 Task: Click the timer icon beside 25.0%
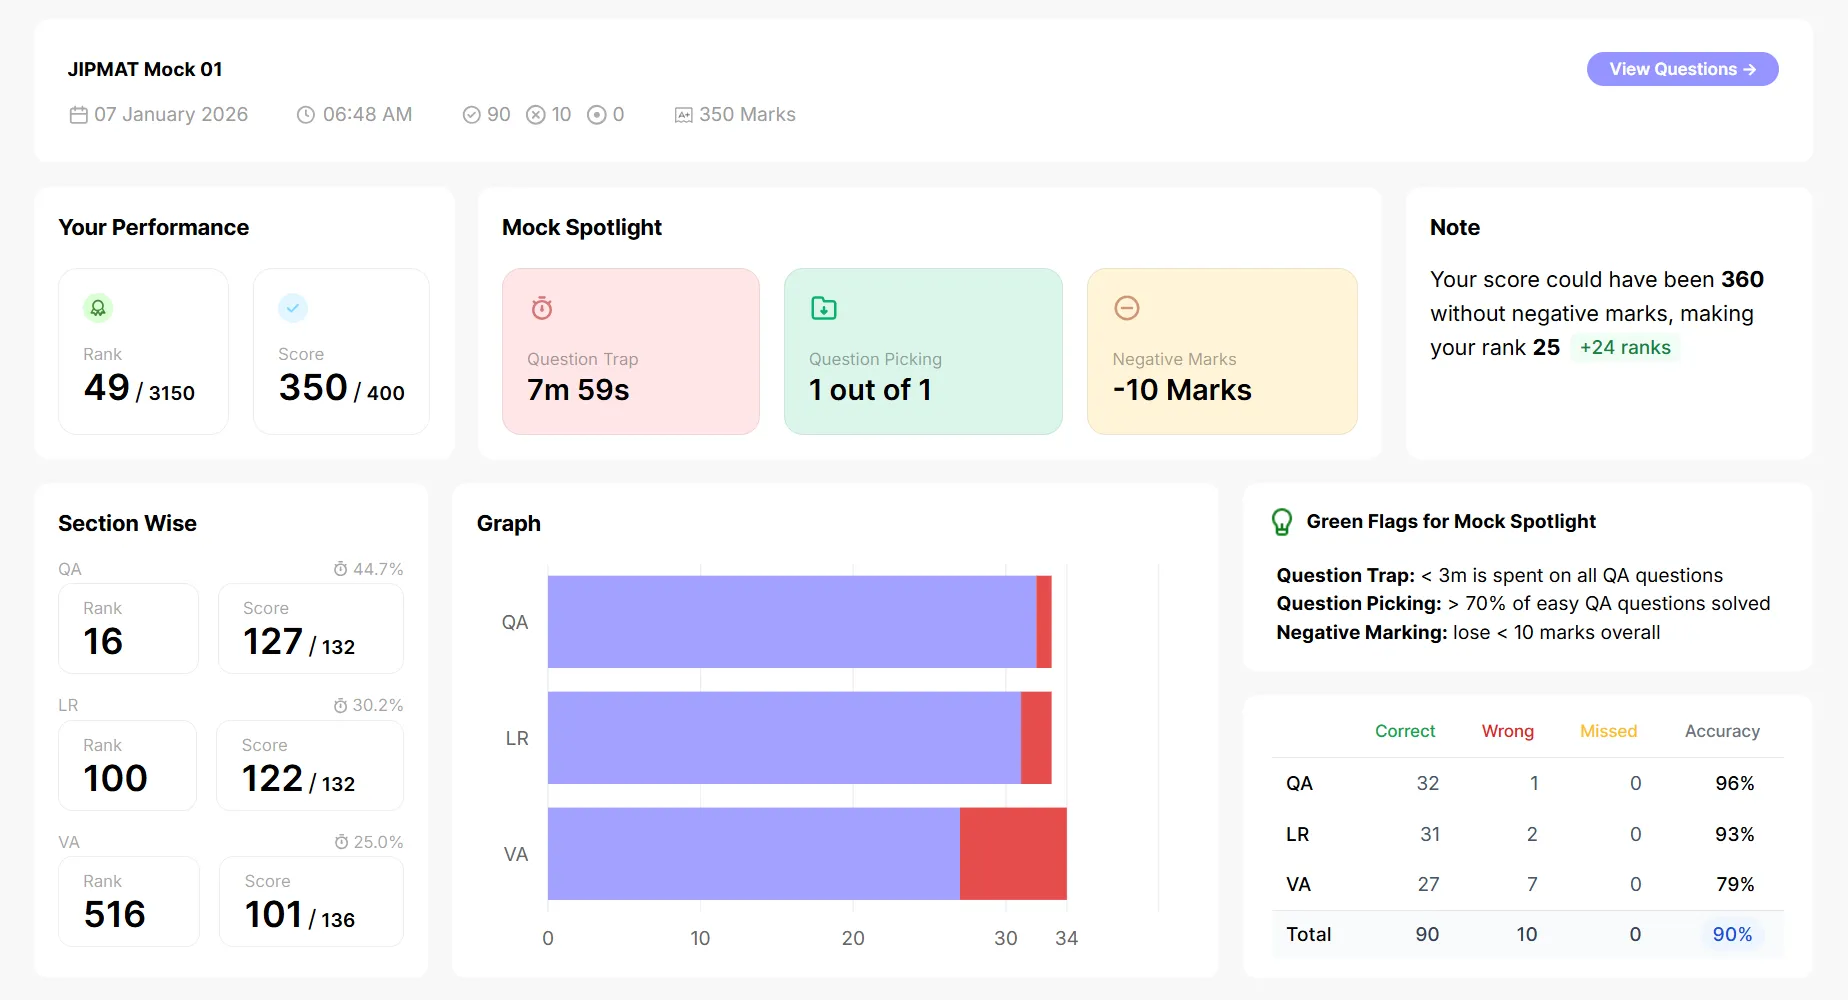(x=342, y=842)
